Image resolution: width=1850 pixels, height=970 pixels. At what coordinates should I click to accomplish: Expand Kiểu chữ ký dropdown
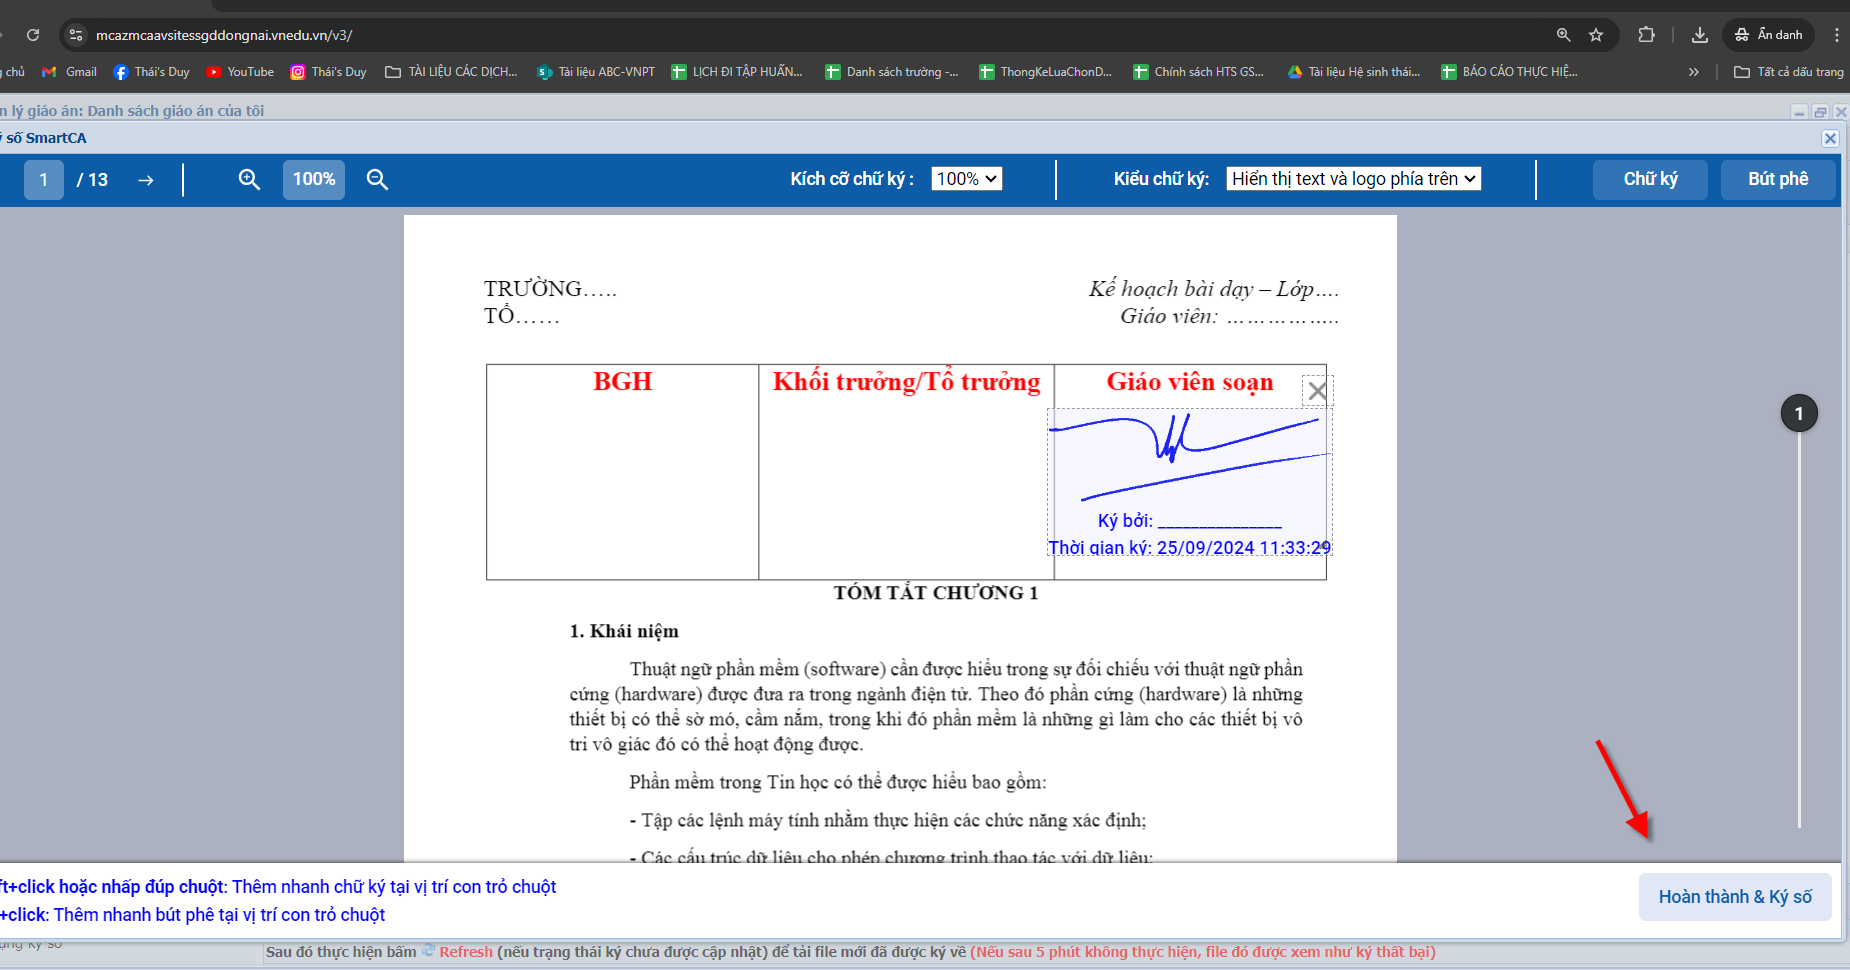point(1353,179)
